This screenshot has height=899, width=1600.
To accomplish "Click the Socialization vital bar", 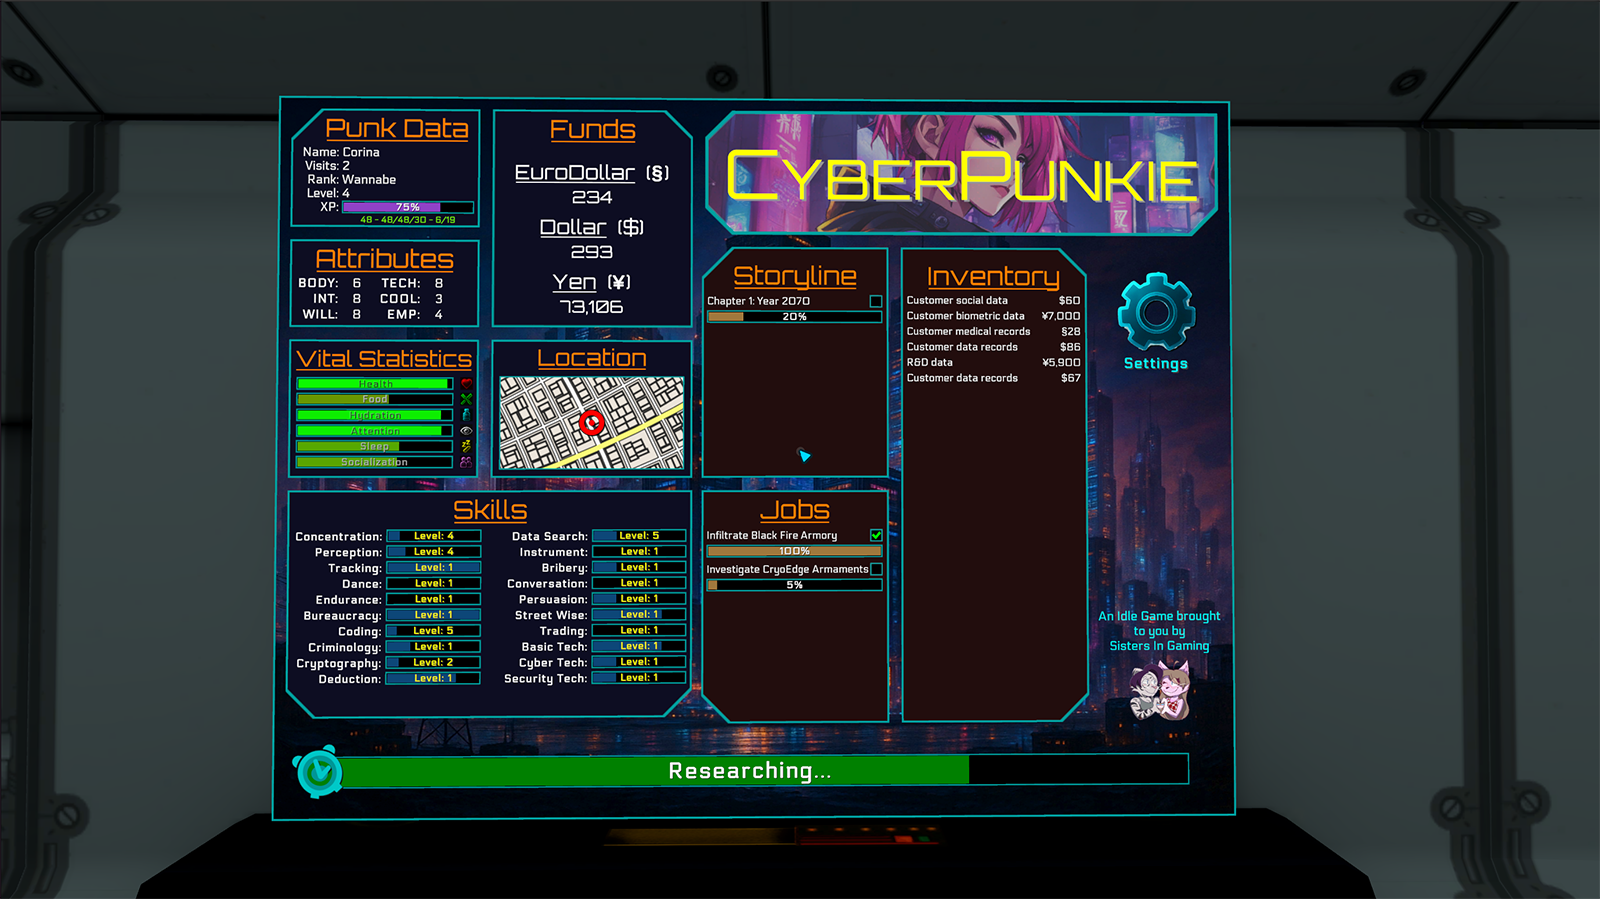I will tap(375, 462).
